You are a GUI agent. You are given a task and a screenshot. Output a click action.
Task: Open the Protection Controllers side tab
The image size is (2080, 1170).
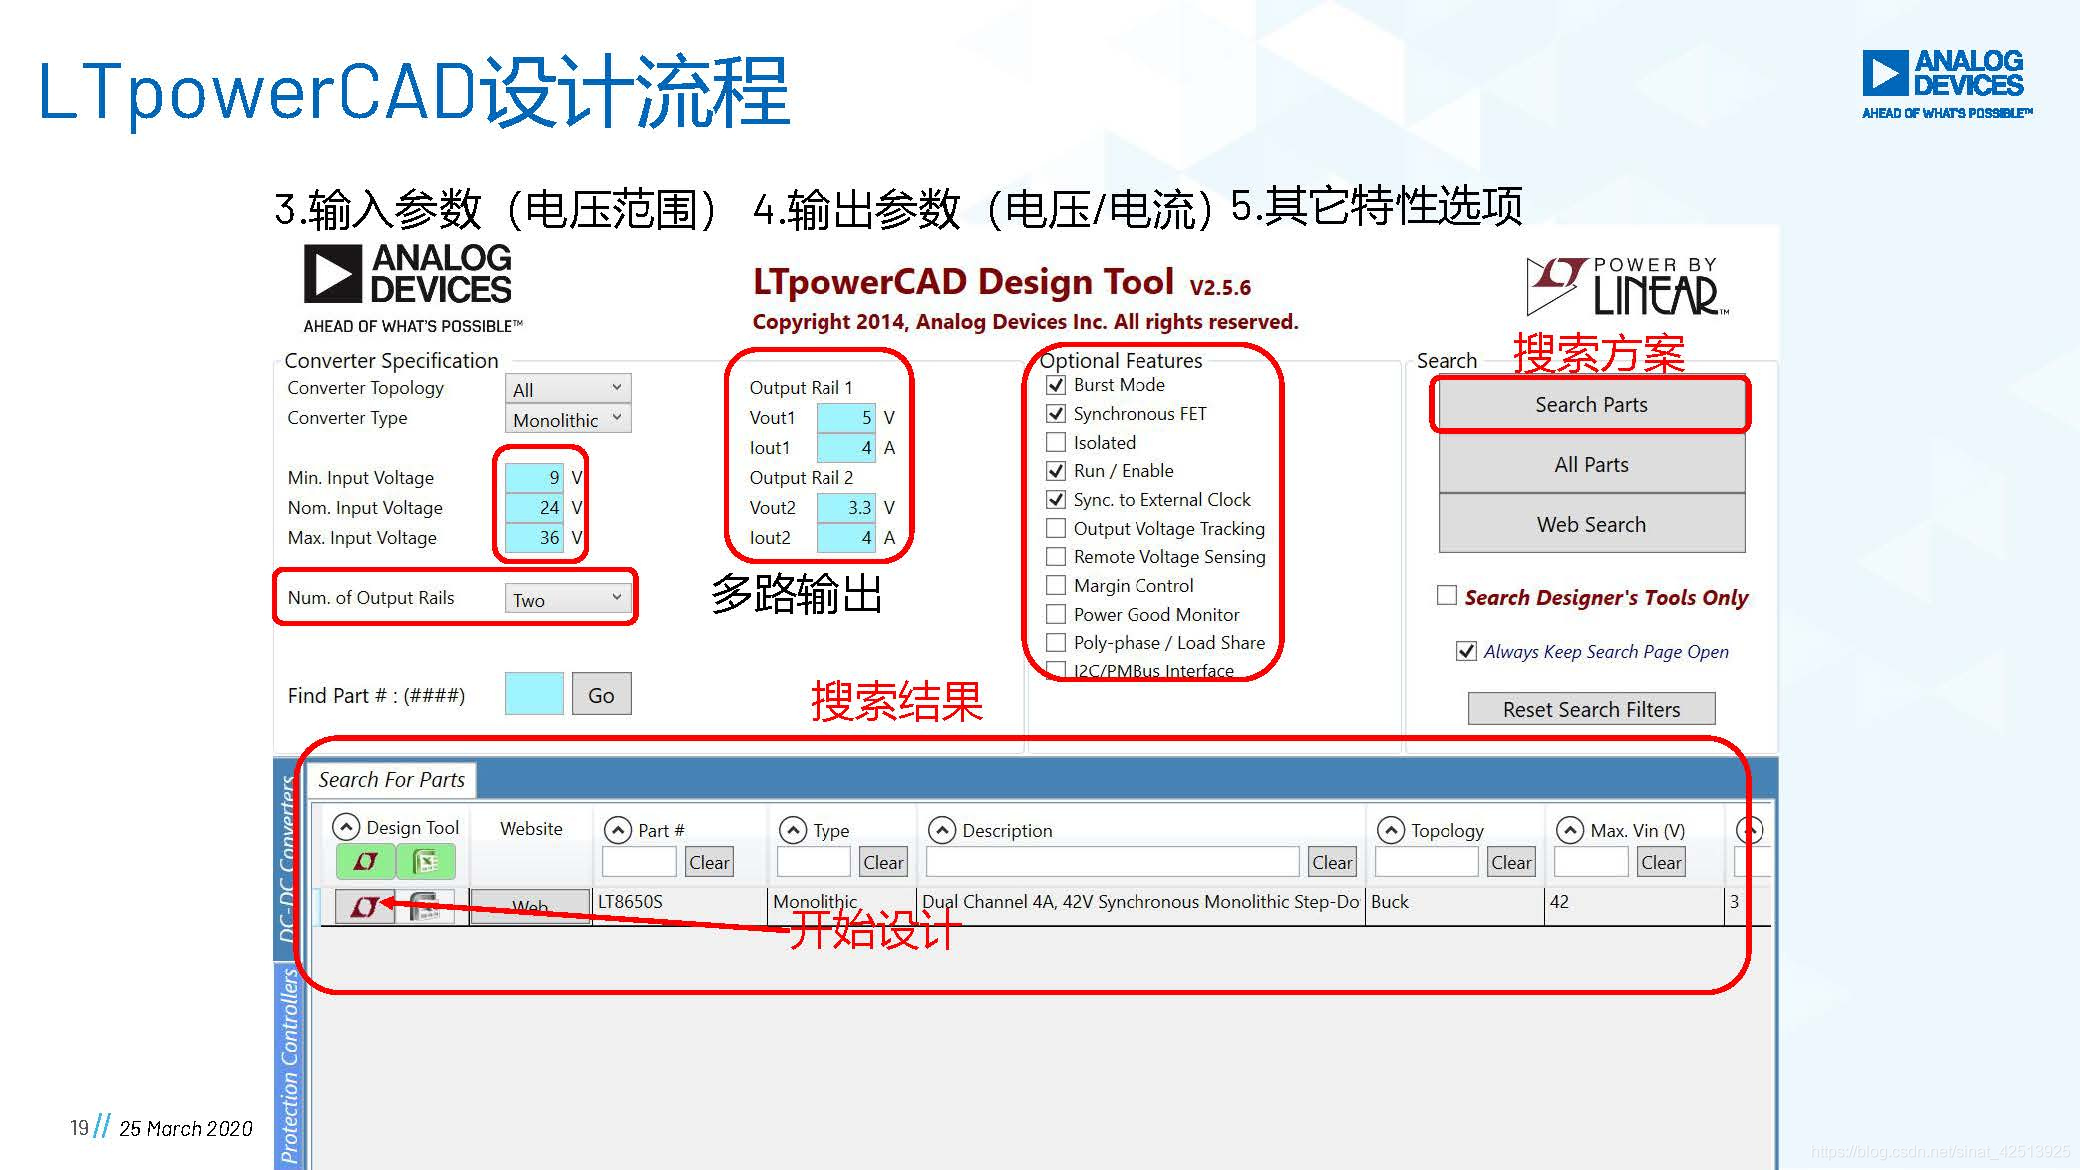click(x=289, y=1065)
